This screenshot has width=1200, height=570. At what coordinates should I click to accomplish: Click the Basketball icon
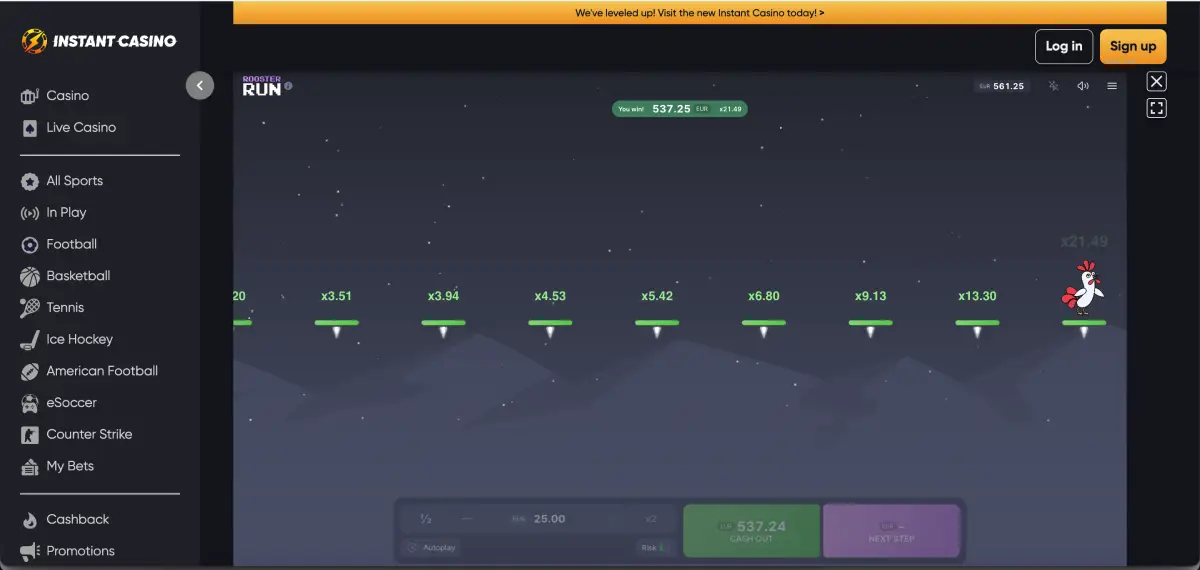29,276
